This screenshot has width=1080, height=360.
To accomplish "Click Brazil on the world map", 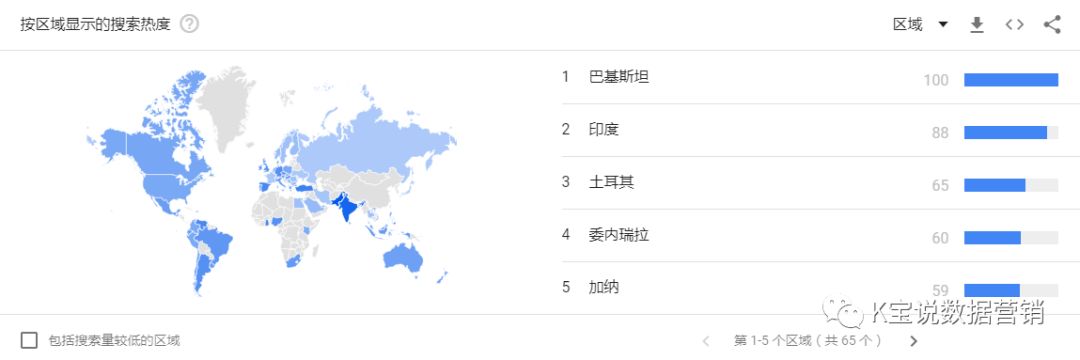I will tap(215, 242).
